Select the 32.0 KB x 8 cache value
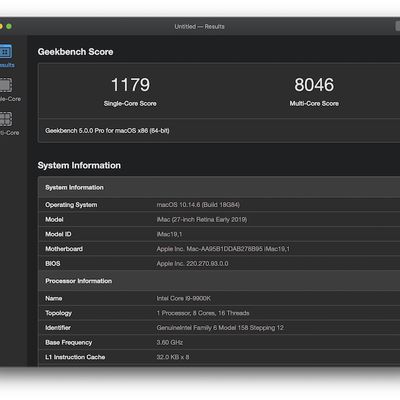The height and width of the screenshot is (400, 400). coord(173,357)
